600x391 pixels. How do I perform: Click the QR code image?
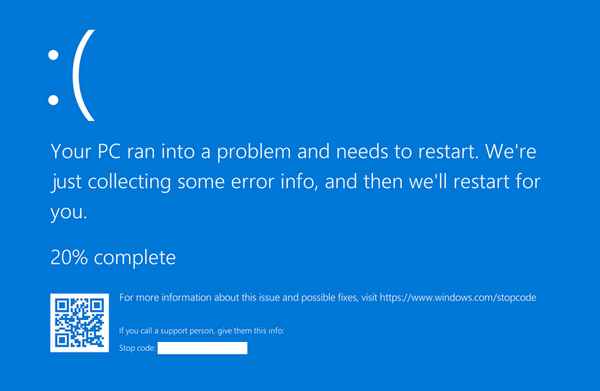[x=80, y=323]
